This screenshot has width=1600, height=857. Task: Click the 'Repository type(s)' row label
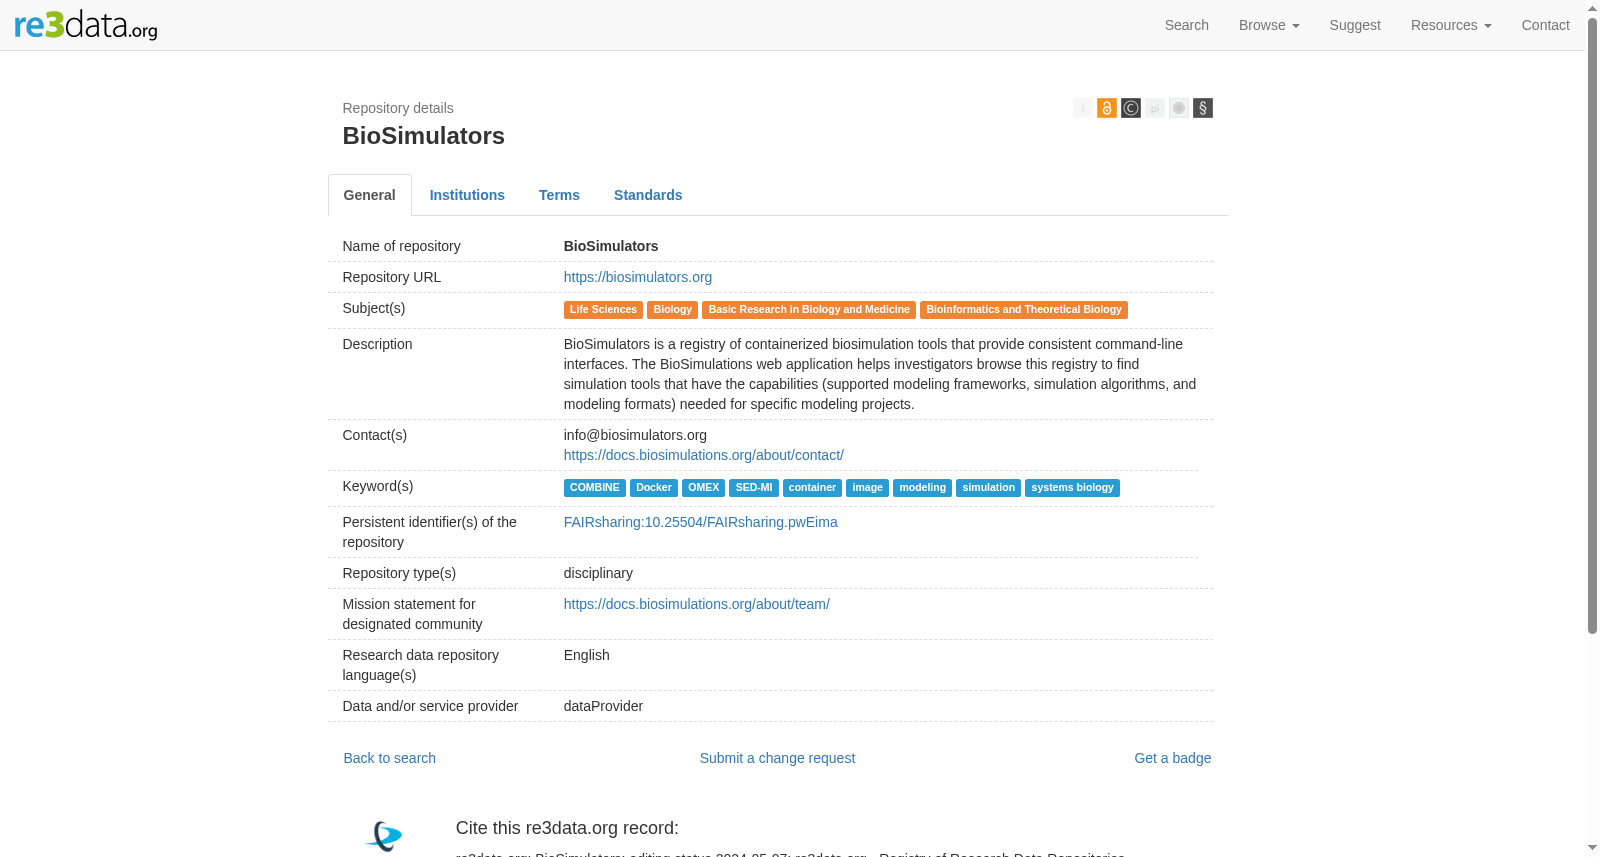399,573
